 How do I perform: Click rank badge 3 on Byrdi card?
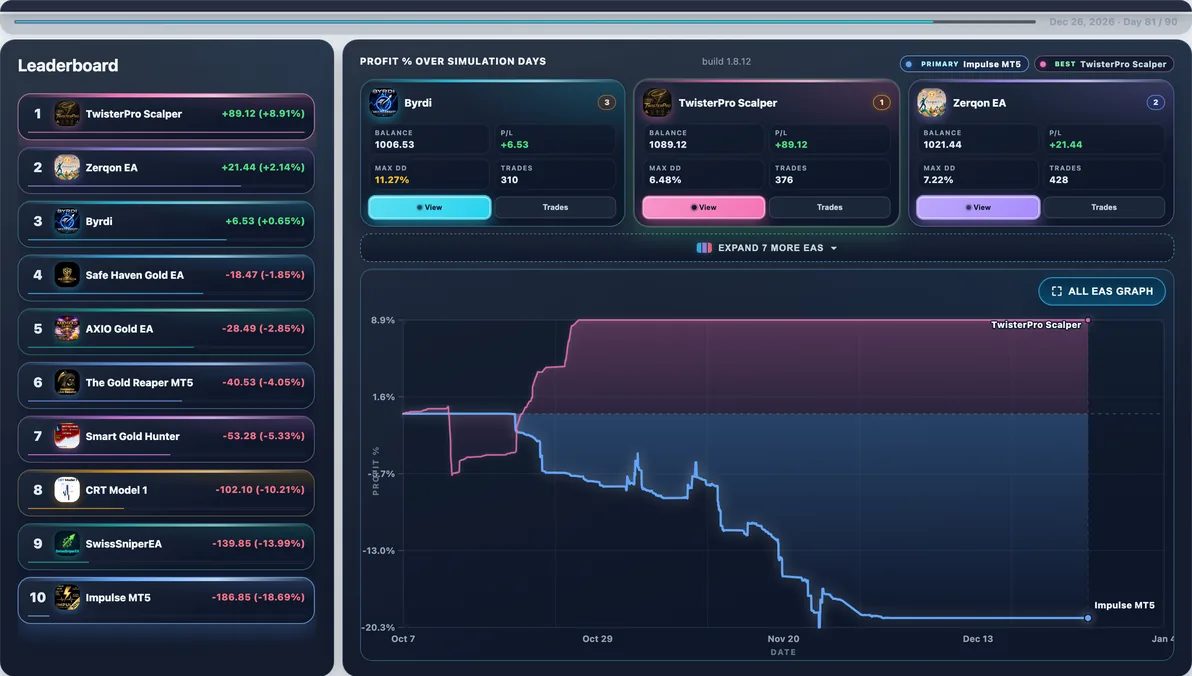tap(607, 102)
